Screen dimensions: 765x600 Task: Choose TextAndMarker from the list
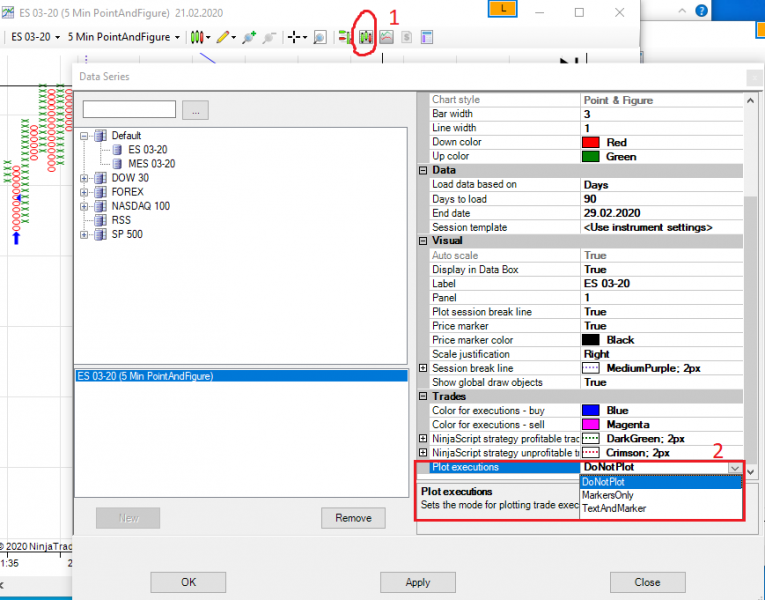point(614,508)
